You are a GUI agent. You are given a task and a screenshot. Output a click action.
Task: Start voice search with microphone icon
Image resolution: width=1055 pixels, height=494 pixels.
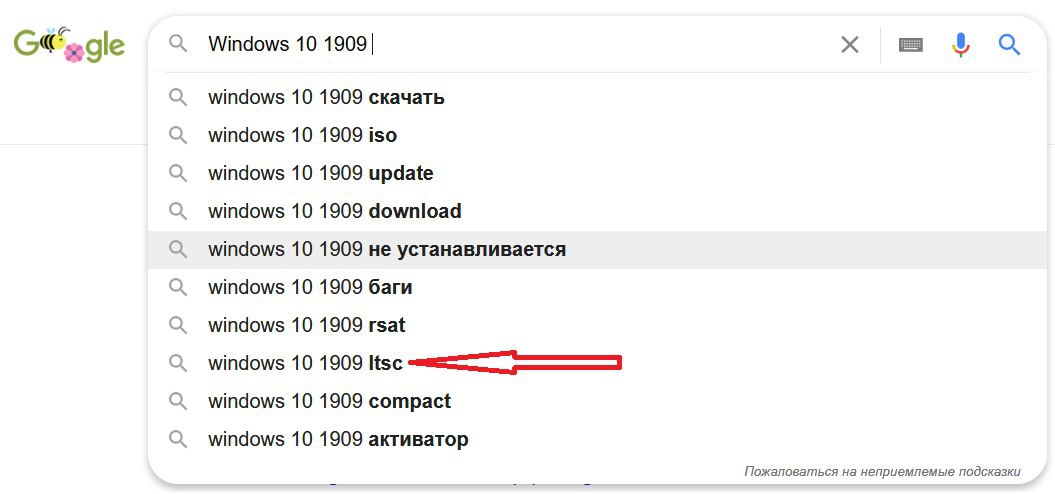pos(961,45)
